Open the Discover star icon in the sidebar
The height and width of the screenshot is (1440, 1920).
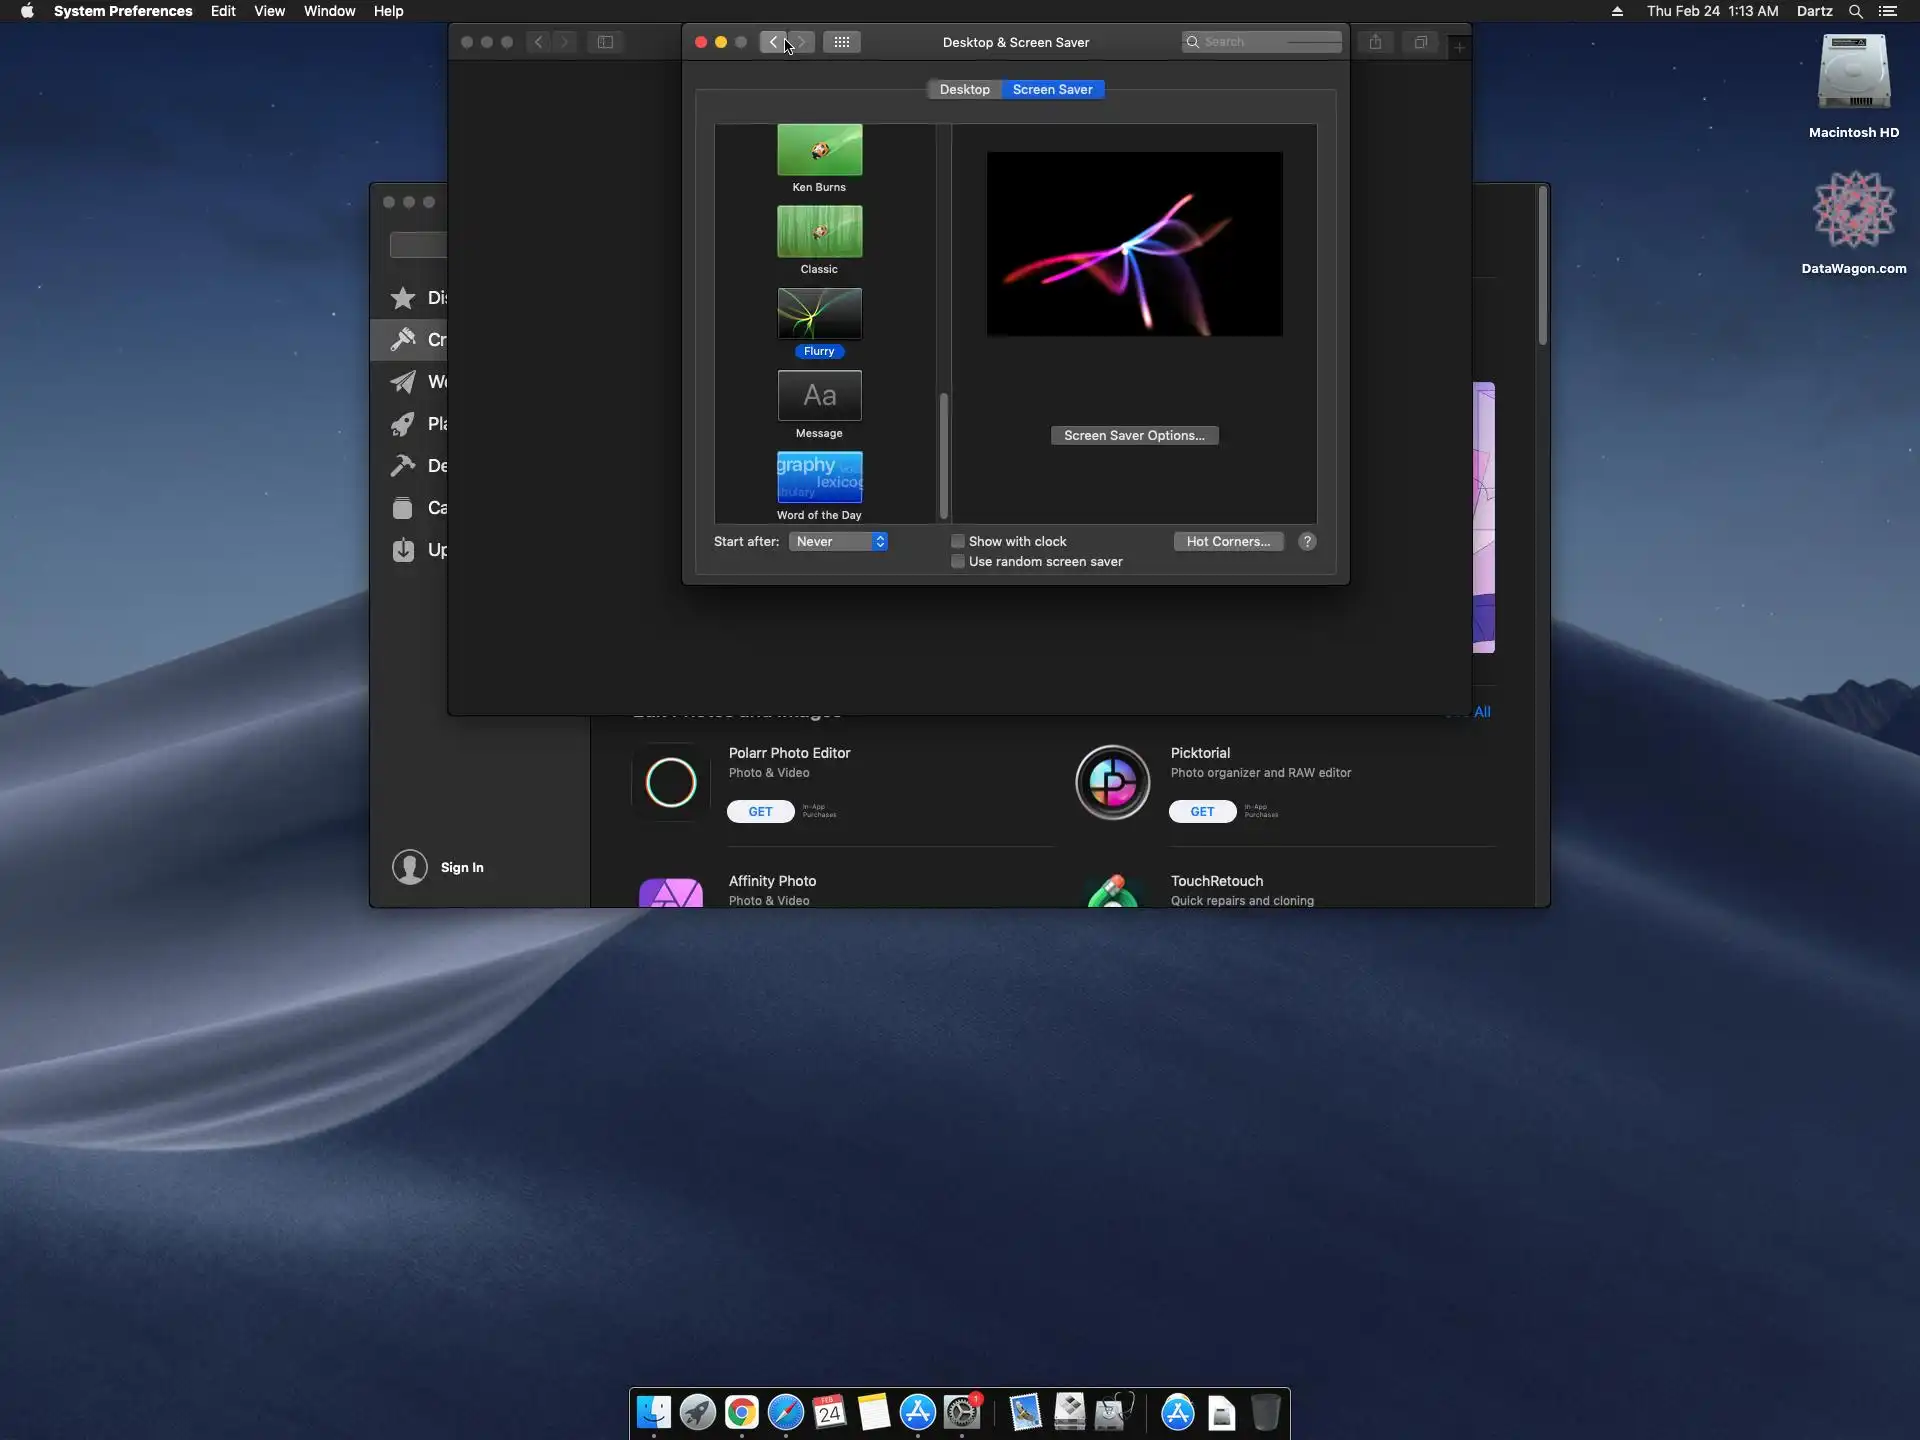[403, 298]
